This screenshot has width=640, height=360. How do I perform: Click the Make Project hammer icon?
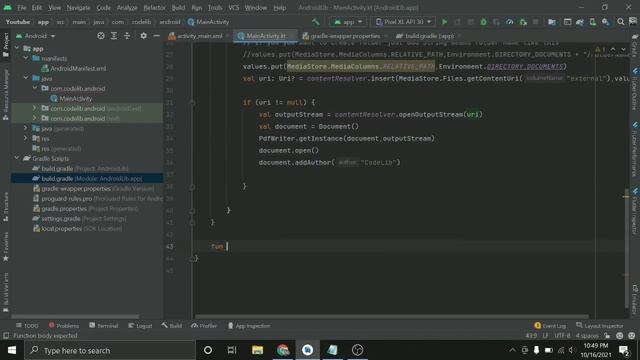(x=316, y=21)
